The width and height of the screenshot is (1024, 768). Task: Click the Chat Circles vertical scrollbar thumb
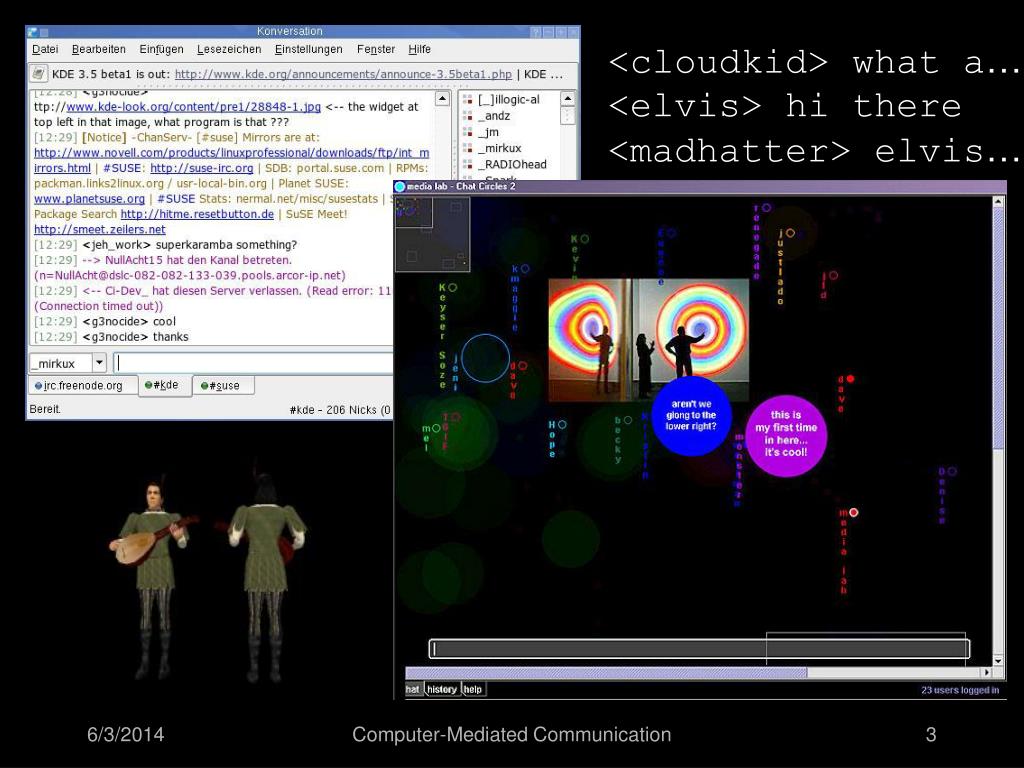pyautogui.click(x=998, y=328)
